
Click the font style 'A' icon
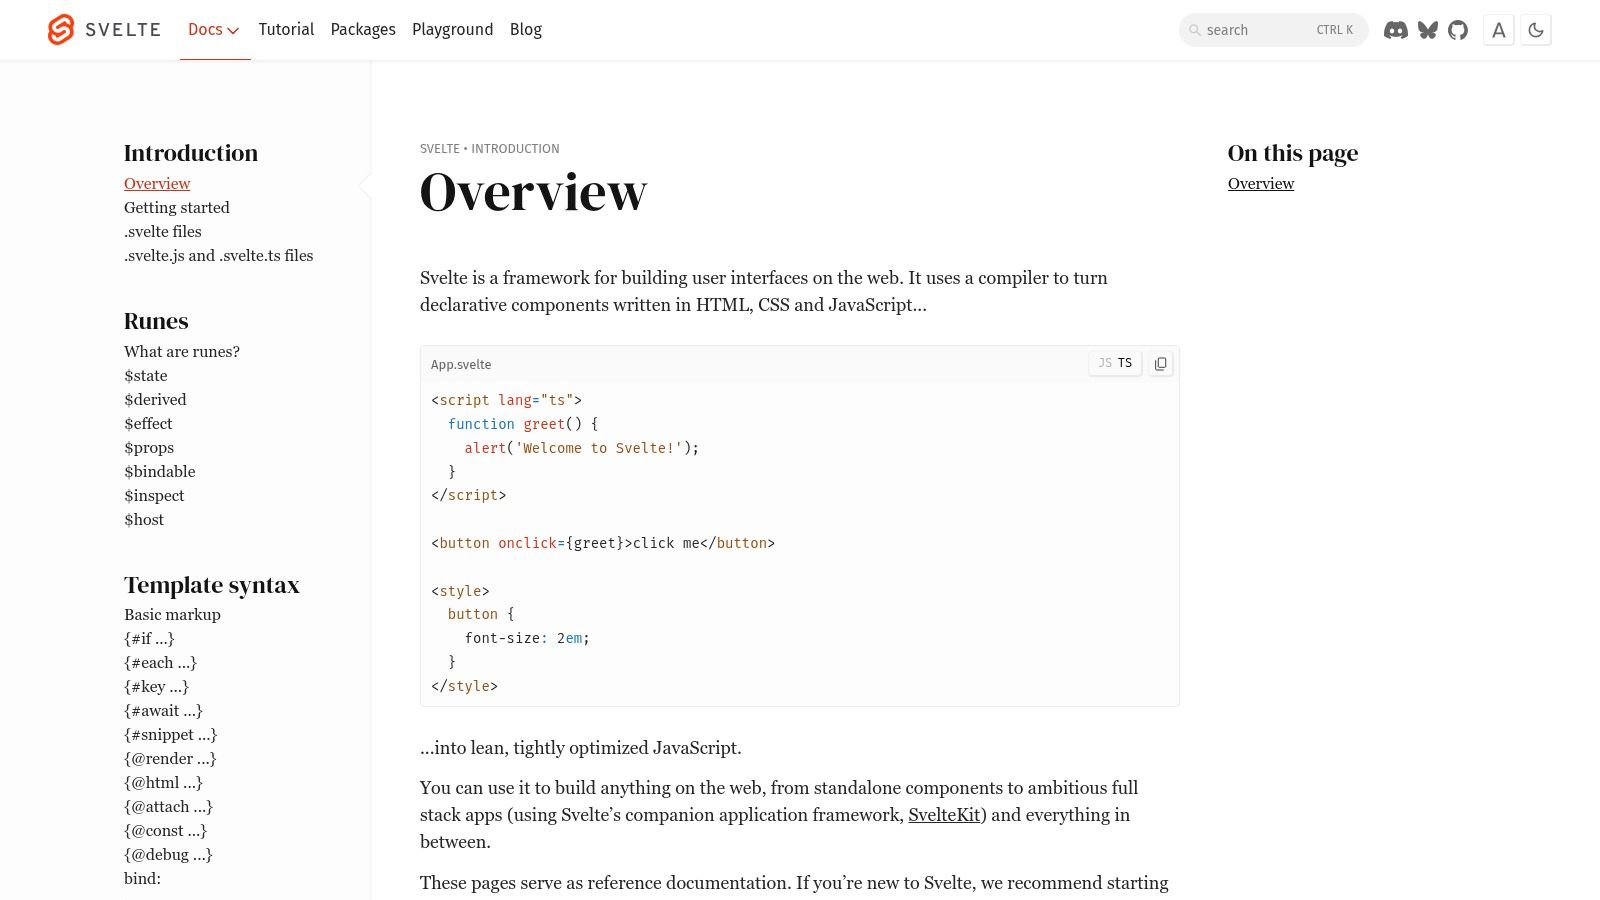pos(1498,30)
